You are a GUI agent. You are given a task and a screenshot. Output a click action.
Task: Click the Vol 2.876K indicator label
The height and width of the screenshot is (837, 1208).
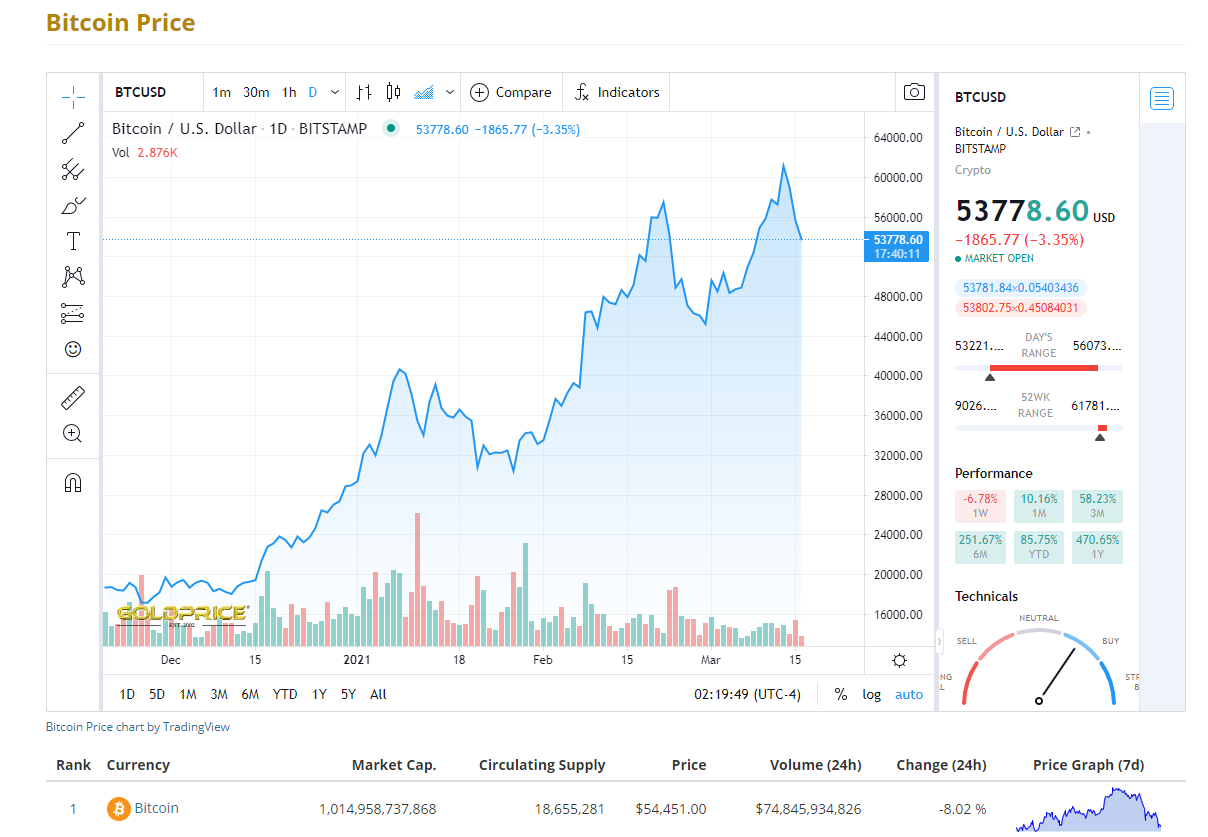145,152
